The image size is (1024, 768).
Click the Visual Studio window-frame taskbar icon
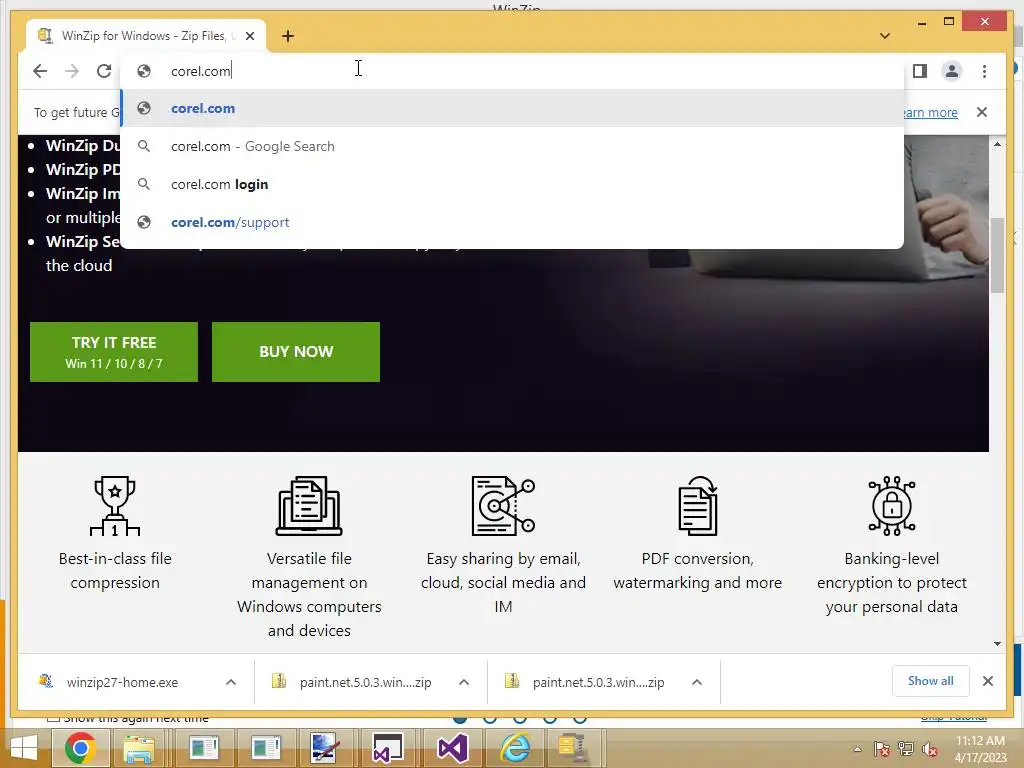pos(388,748)
